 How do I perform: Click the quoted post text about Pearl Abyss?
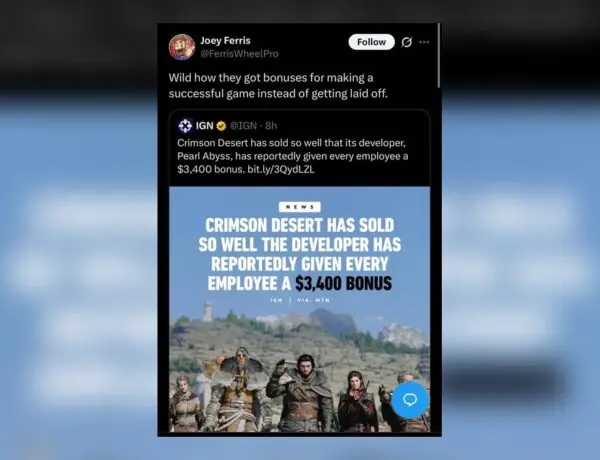[293, 156]
